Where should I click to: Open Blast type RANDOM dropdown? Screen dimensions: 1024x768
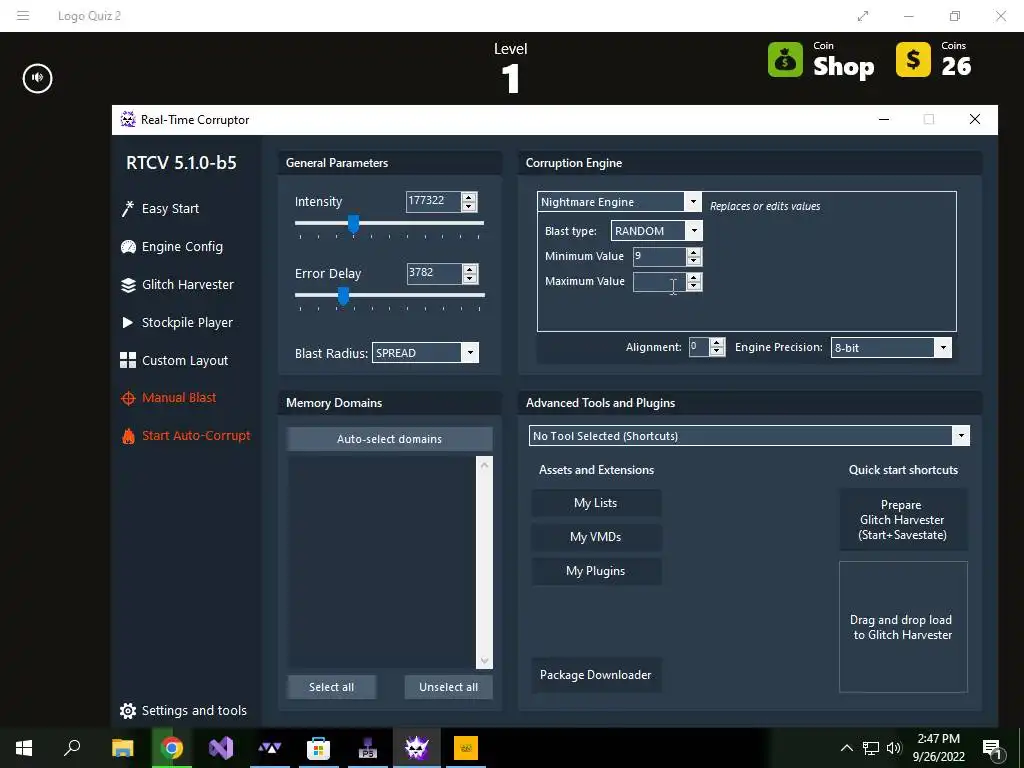pos(694,231)
